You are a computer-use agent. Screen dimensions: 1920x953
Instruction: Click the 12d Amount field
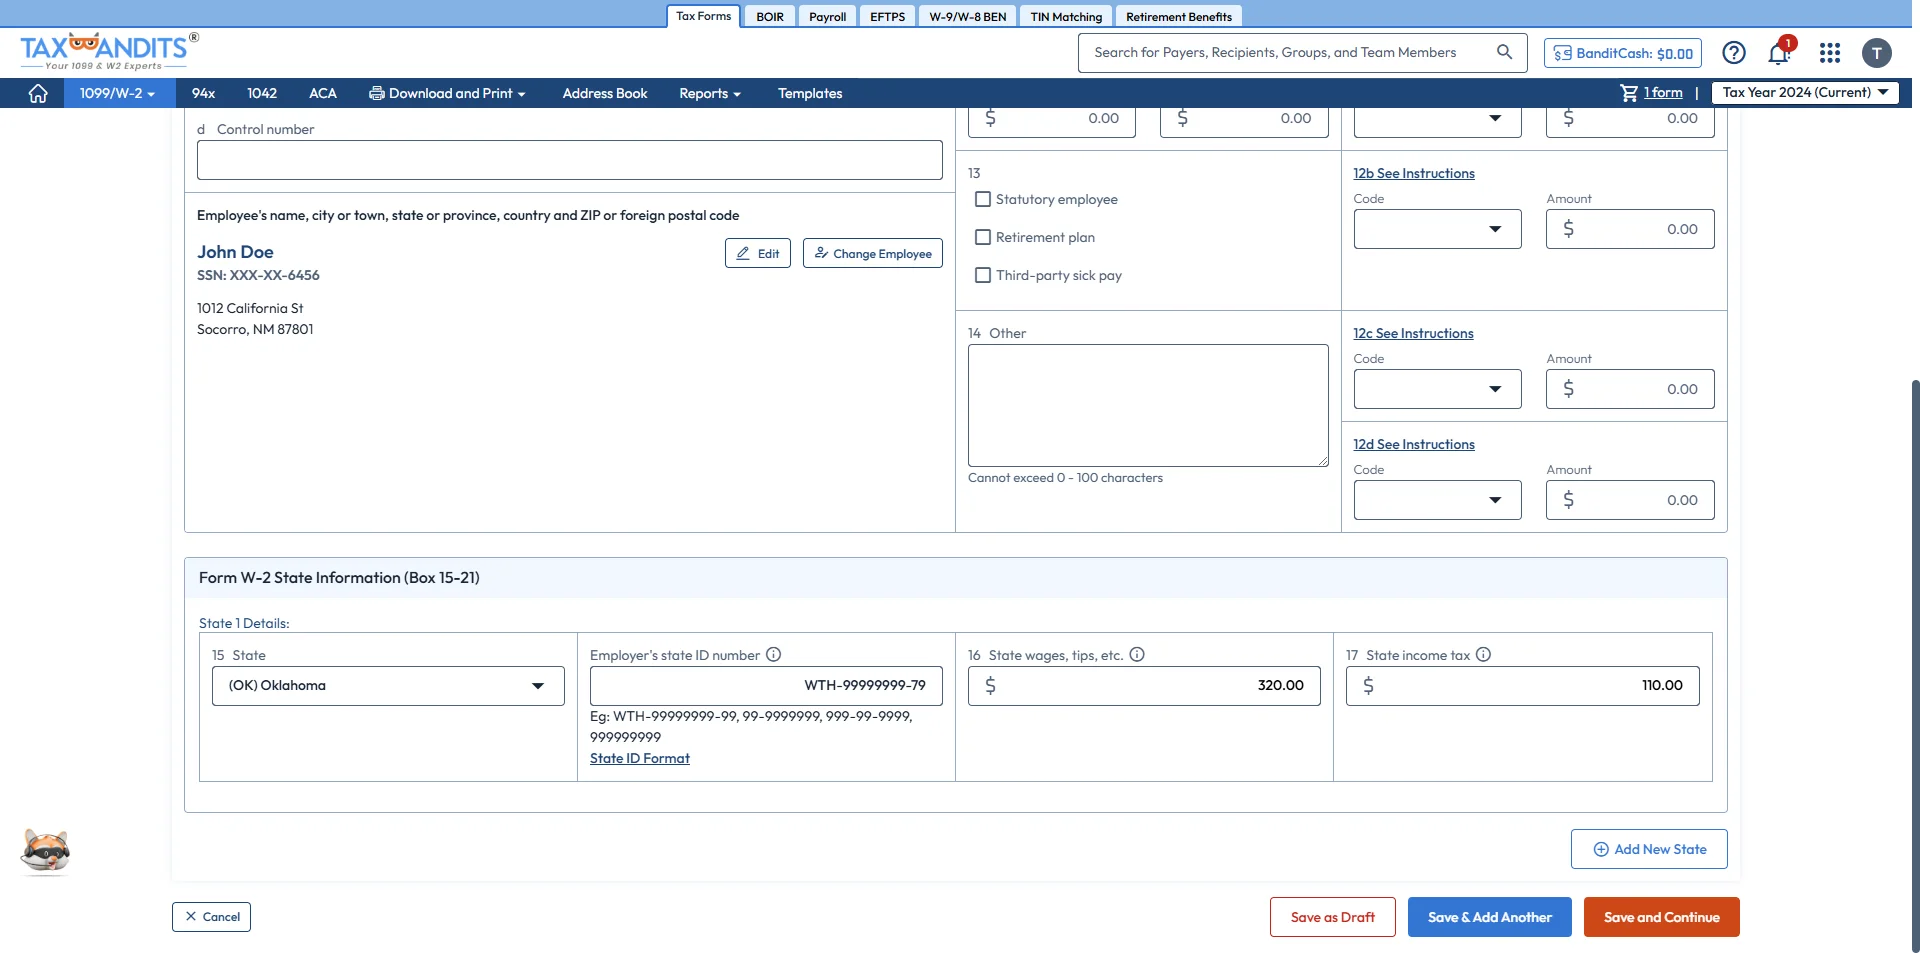(x=1630, y=500)
